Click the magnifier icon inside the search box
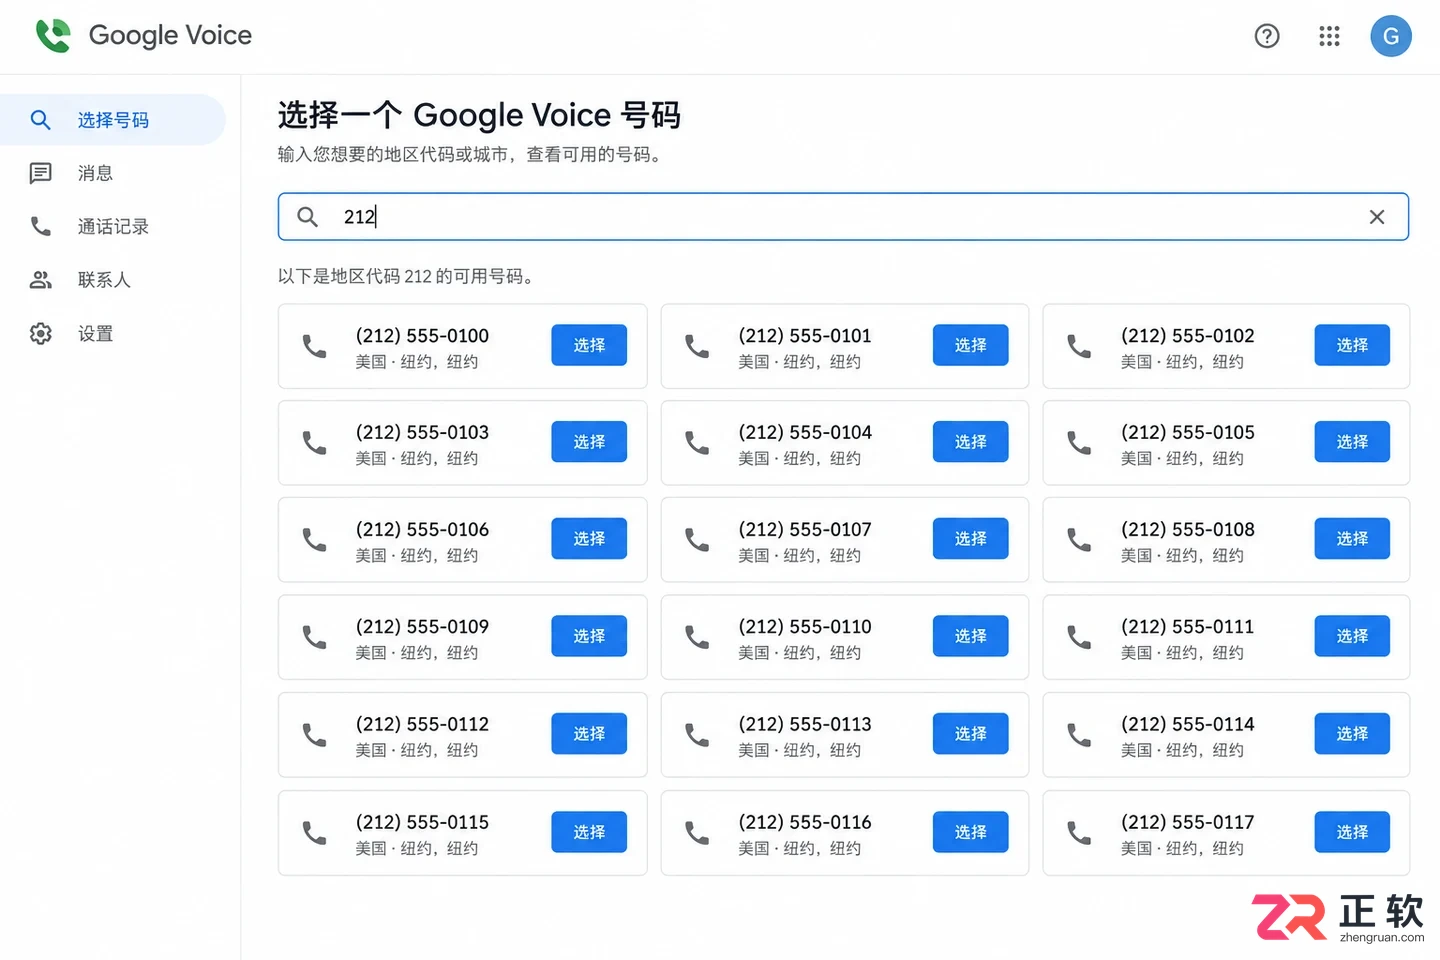The image size is (1440, 960). click(x=308, y=216)
